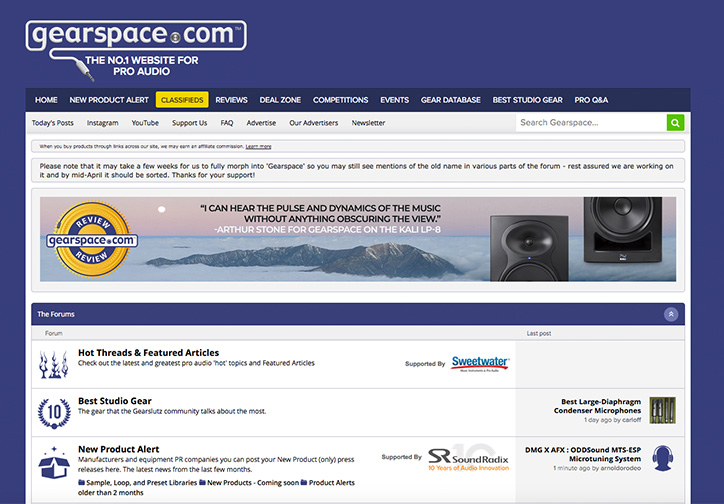Open Sample, Loop, and Preset Libraries subforum
The height and width of the screenshot is (504, 724).
[x=141, y=483]
